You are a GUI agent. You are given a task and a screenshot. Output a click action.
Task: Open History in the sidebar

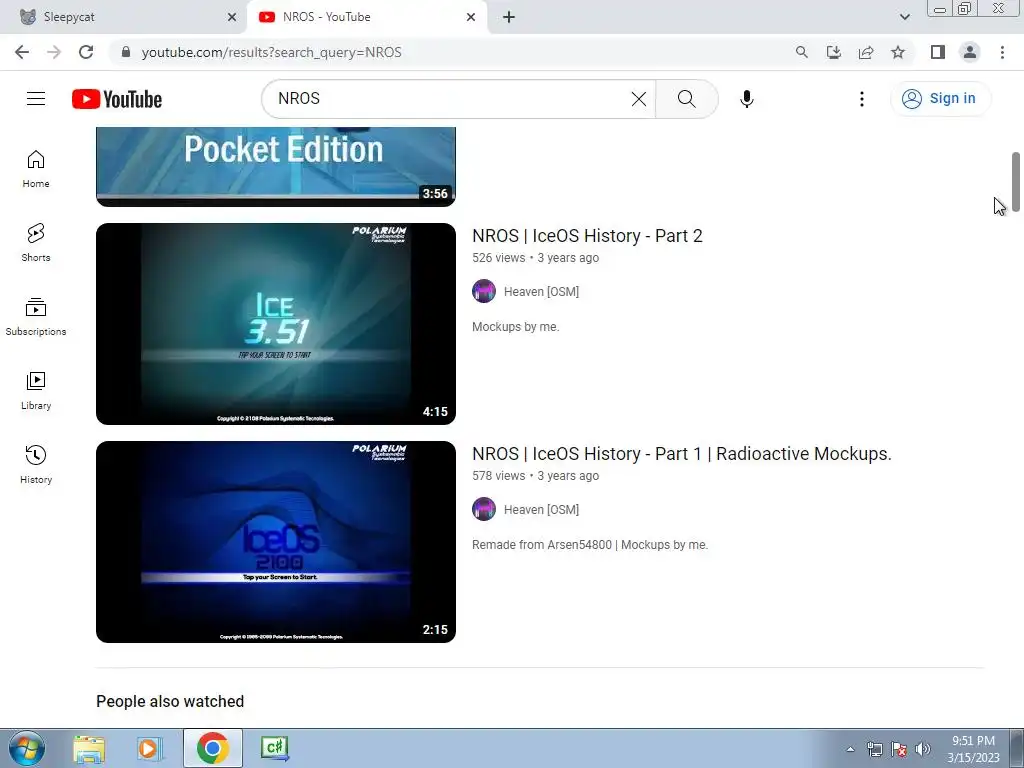36,464
